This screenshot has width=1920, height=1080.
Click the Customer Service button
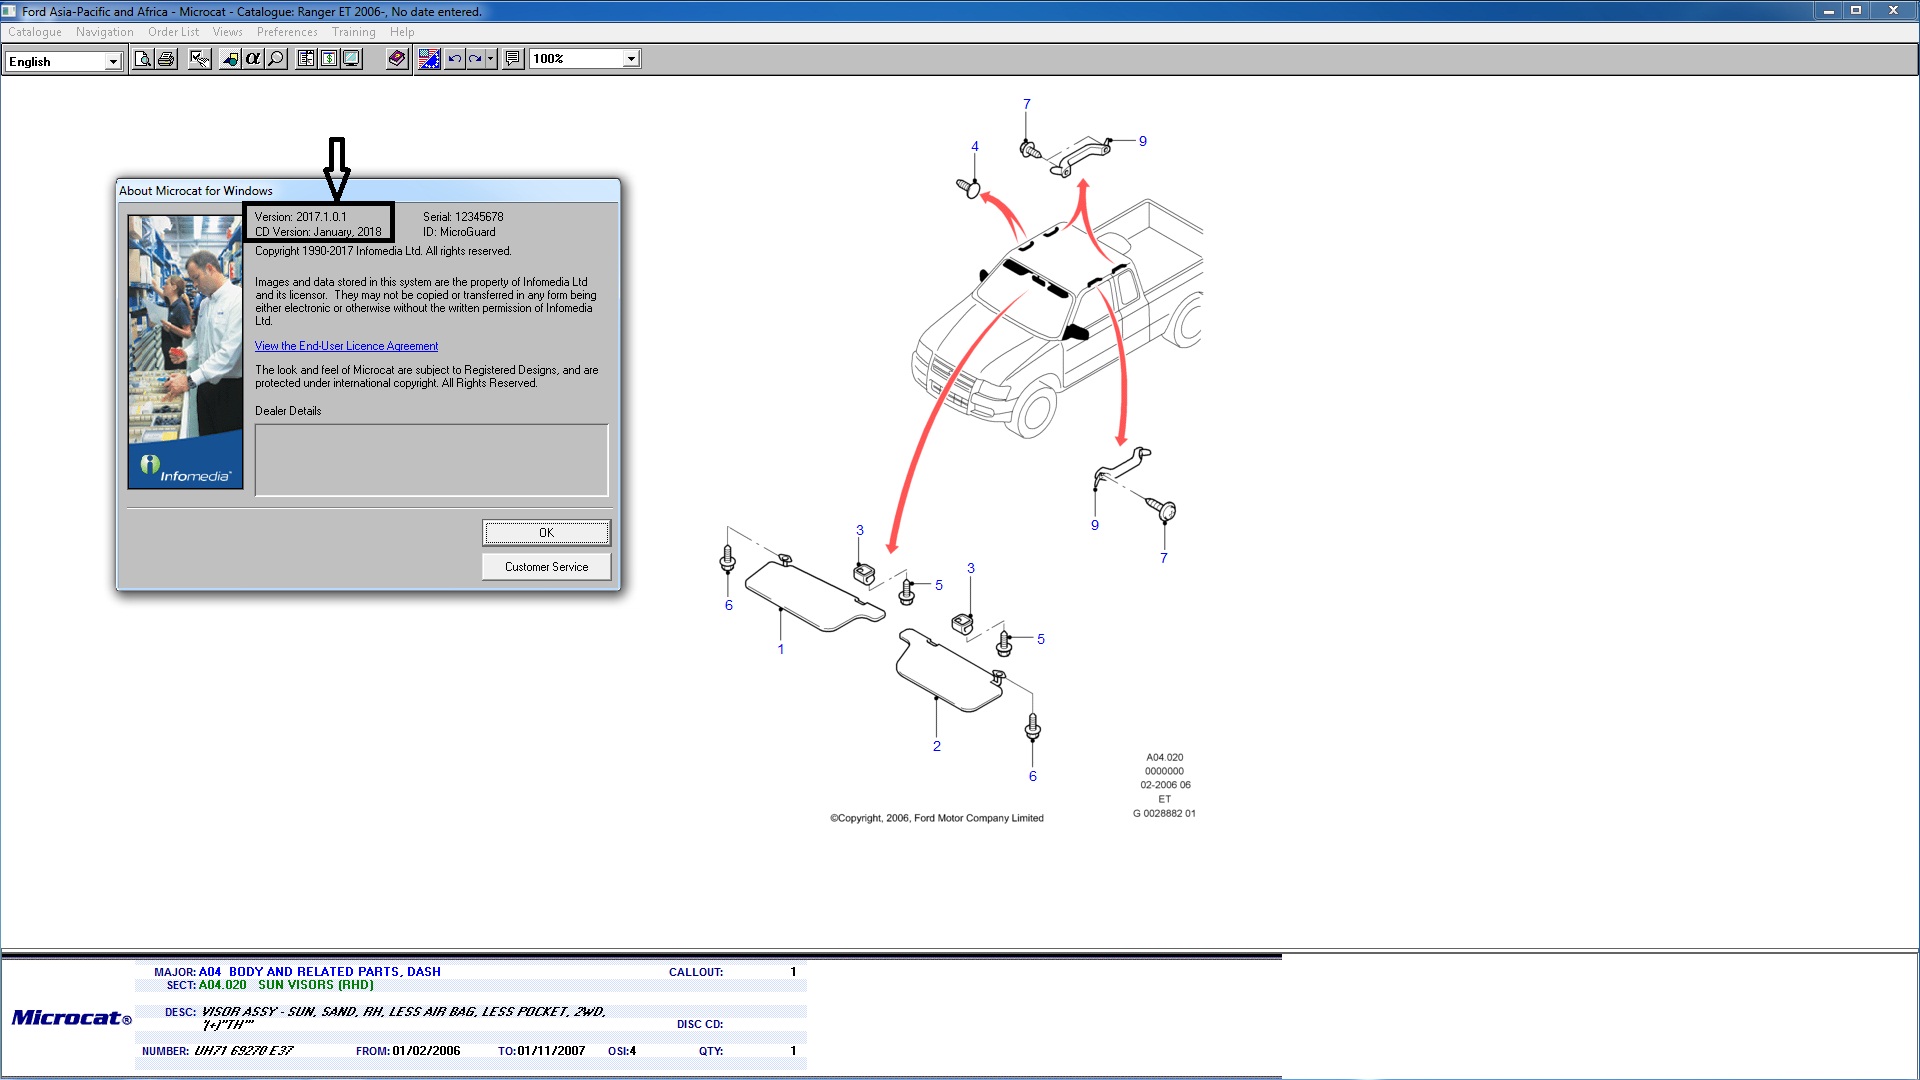546,567
